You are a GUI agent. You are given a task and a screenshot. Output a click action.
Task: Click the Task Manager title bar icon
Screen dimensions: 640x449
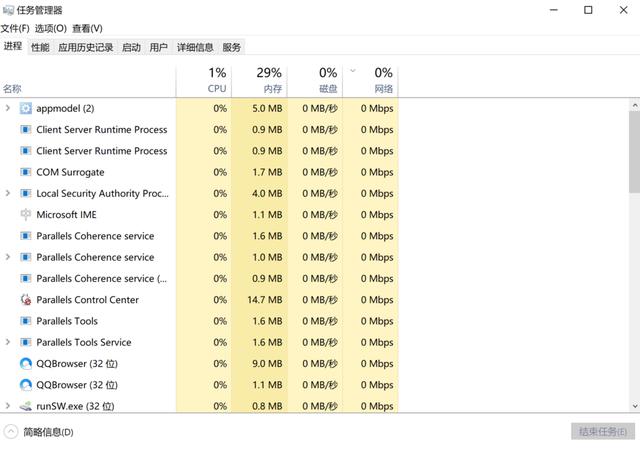point(8,10)
